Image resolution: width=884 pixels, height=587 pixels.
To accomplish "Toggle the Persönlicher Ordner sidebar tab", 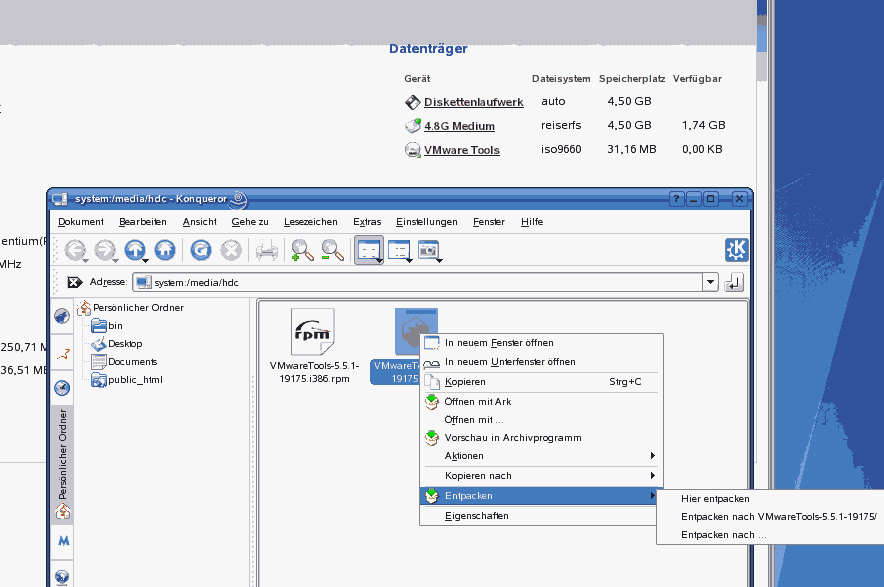I will tap(63, 463).
